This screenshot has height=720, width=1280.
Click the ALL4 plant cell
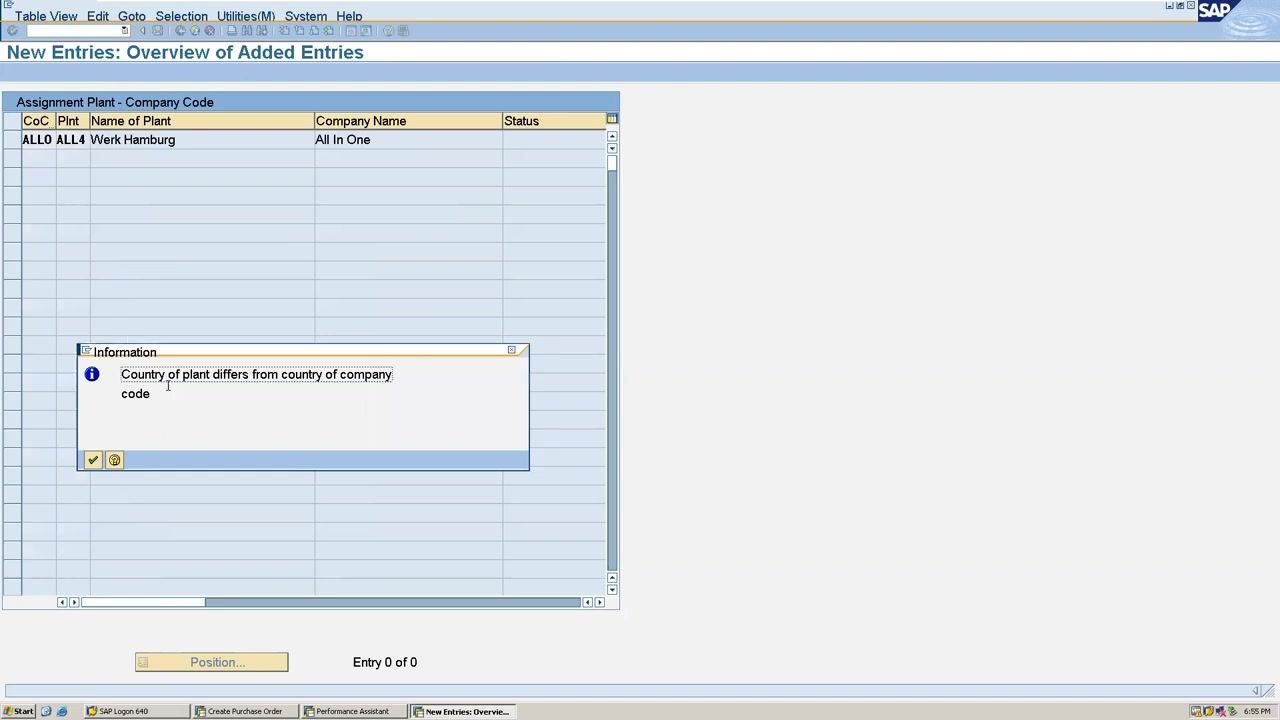(x=72, y=140)
